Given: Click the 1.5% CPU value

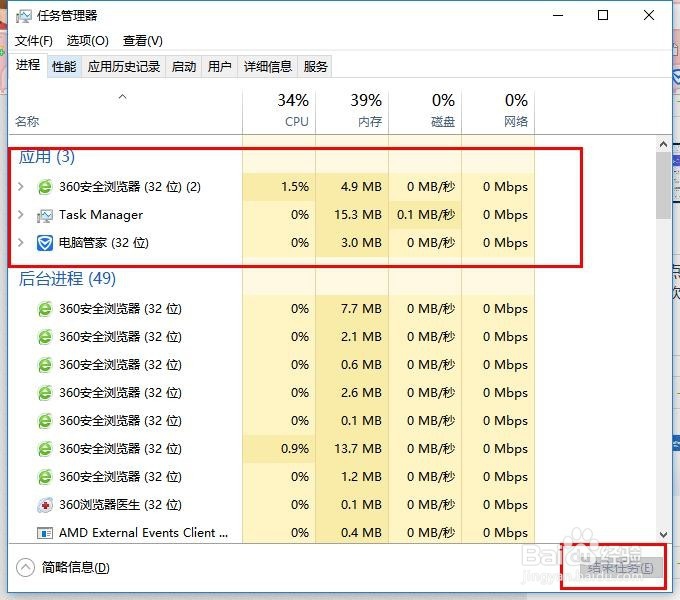Looking at the screenshot, I should click(295, 187).
